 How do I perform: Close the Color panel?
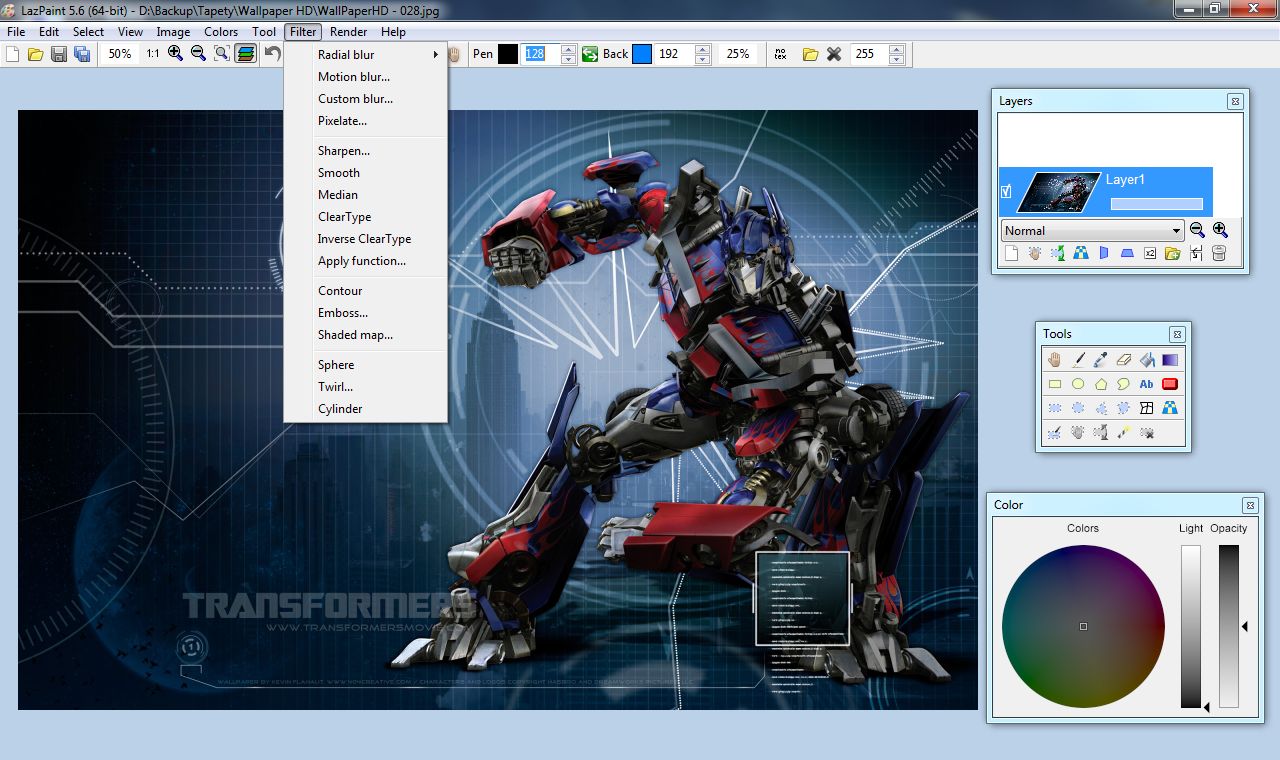coord(1250,505)
